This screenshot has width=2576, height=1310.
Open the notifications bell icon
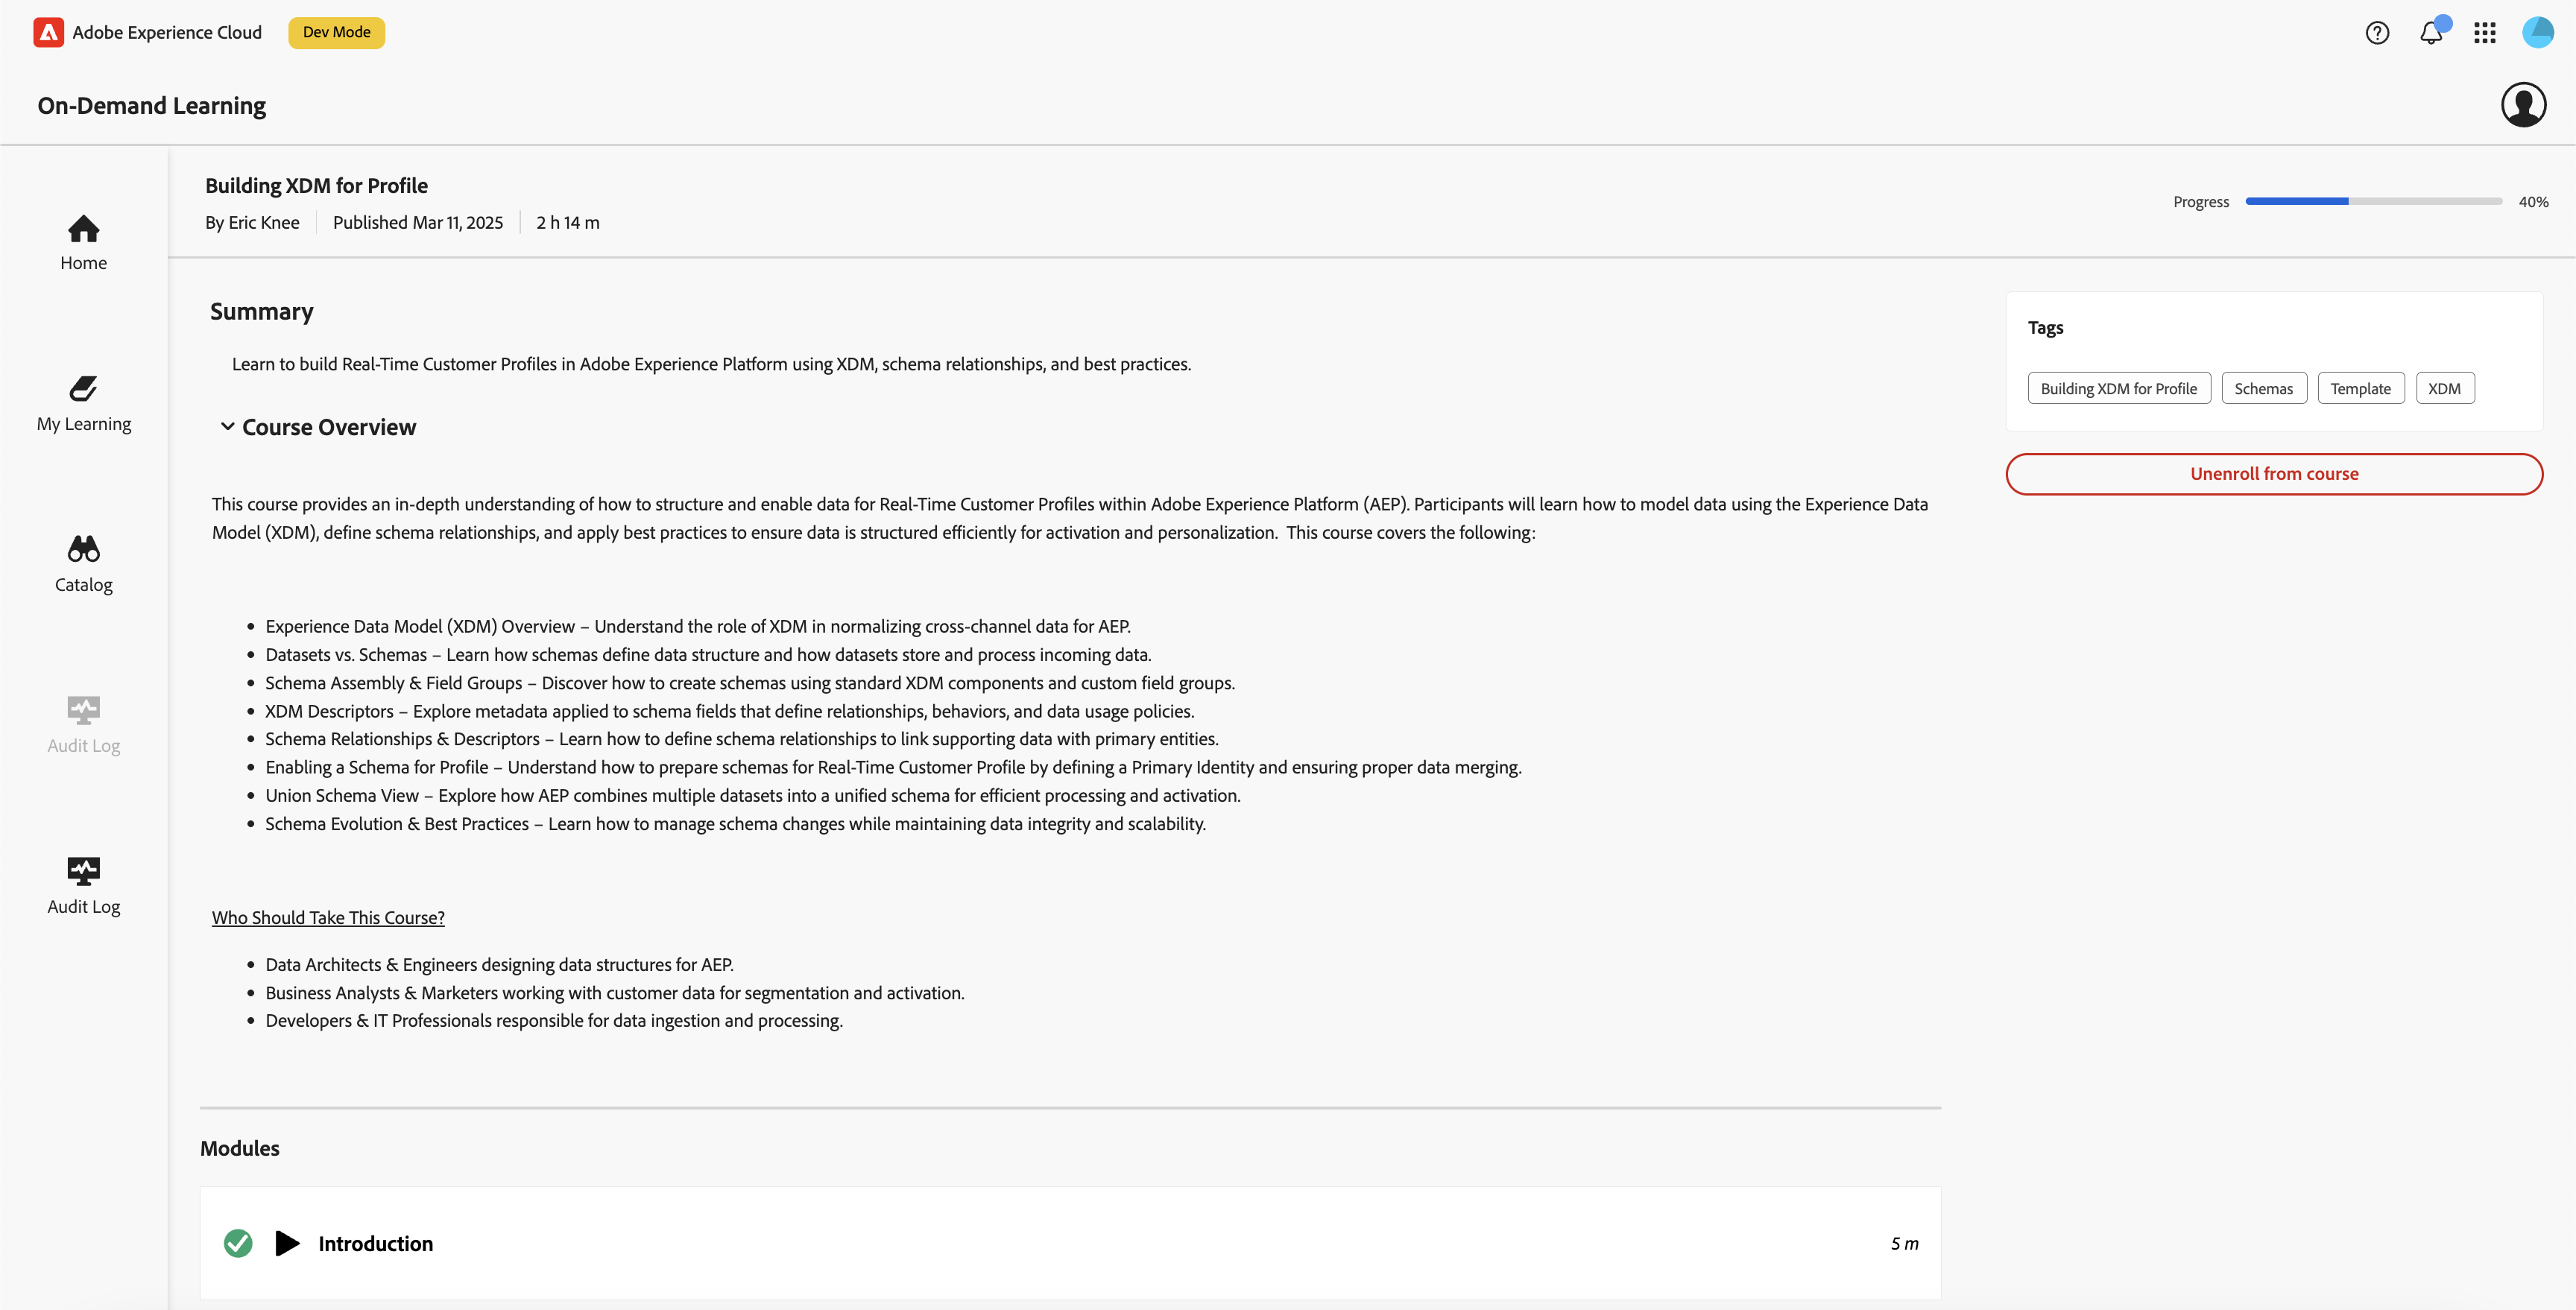(2431, 33)
